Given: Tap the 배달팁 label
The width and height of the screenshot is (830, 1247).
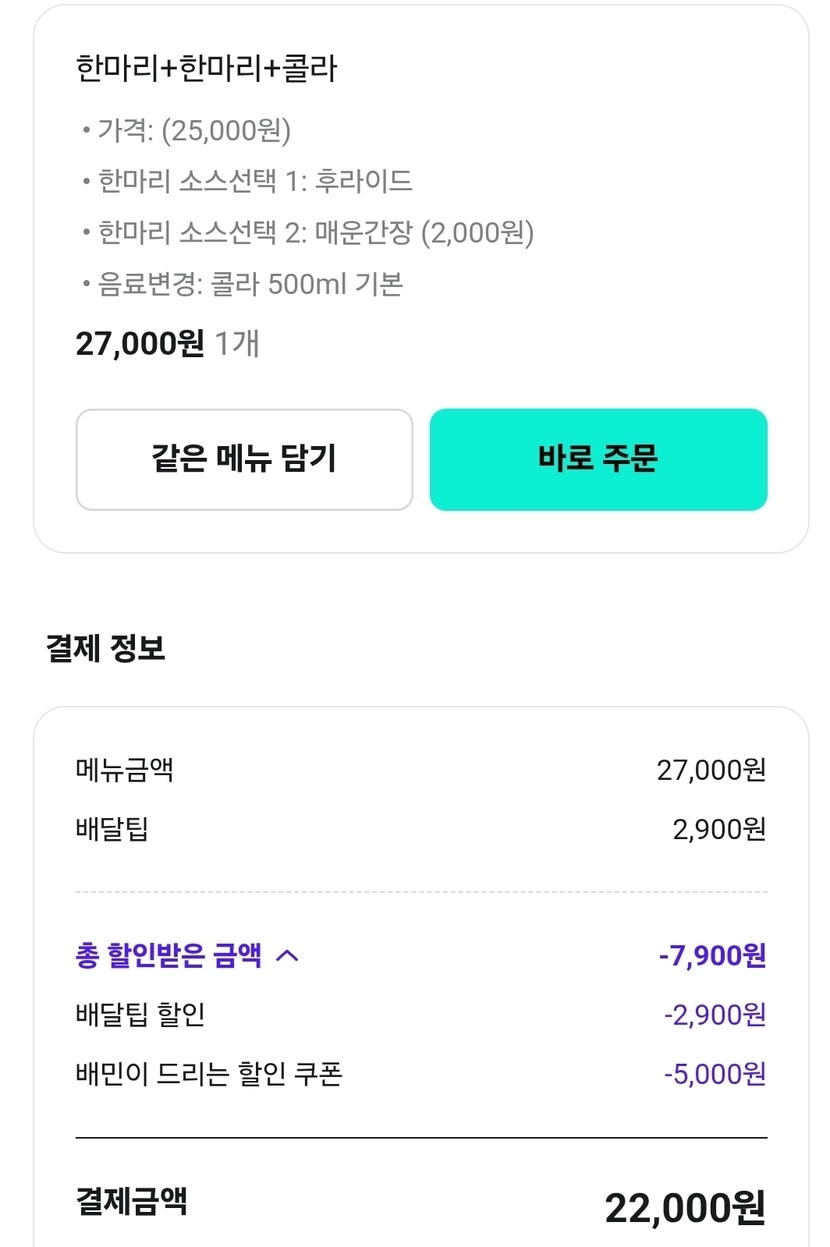Looking at the screenshot, I should [x=111, y=829].
